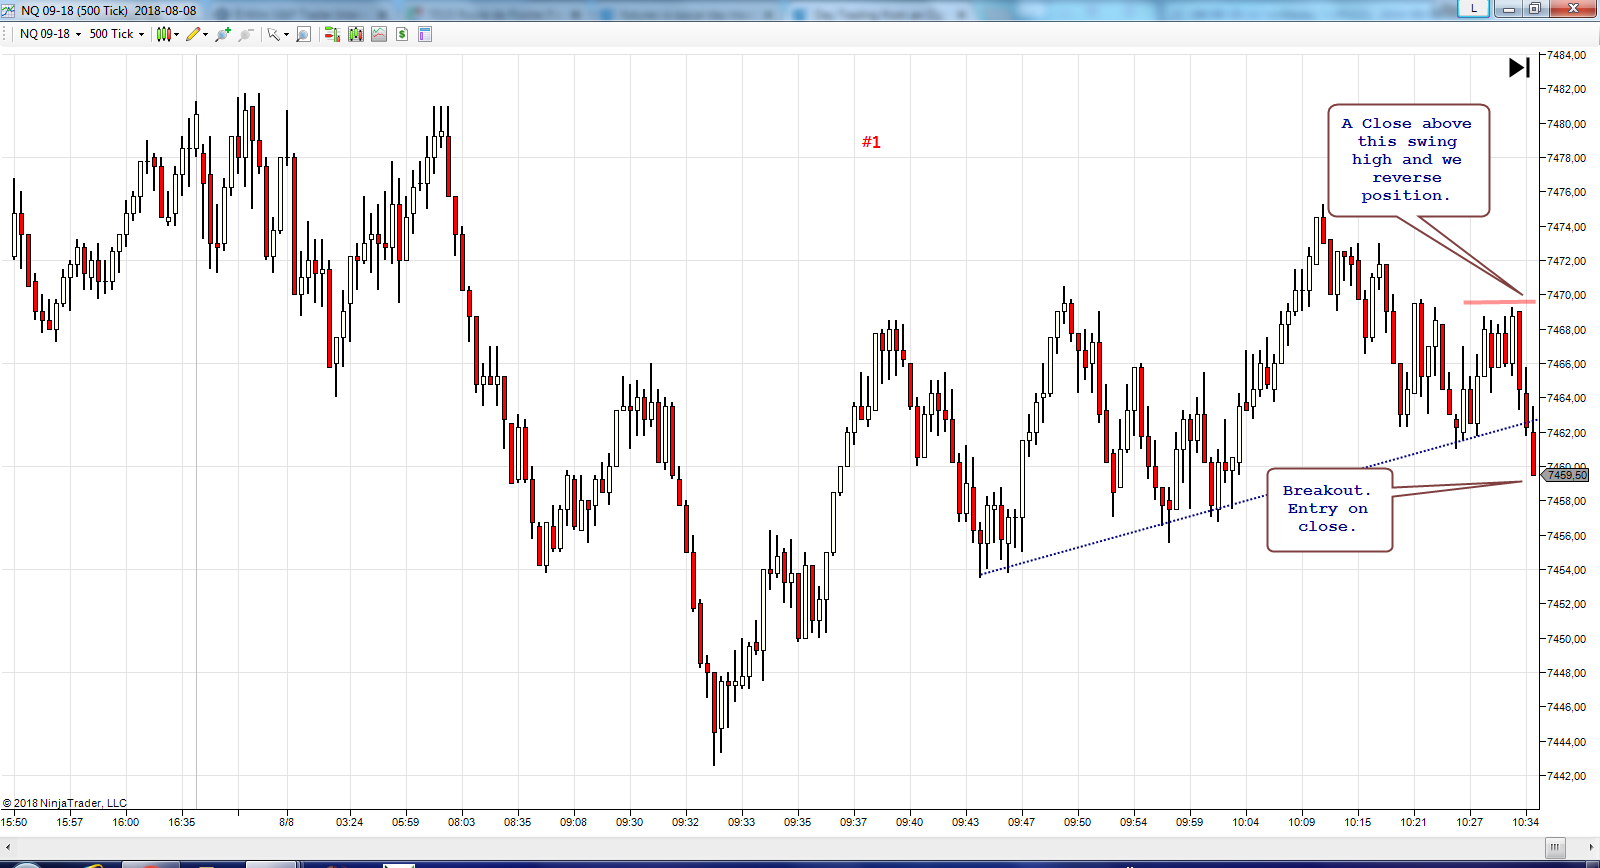Click the 'A Close above this swing high' annotation
The width and height of the screenshot is (1600, 868).
[1408, 160]
